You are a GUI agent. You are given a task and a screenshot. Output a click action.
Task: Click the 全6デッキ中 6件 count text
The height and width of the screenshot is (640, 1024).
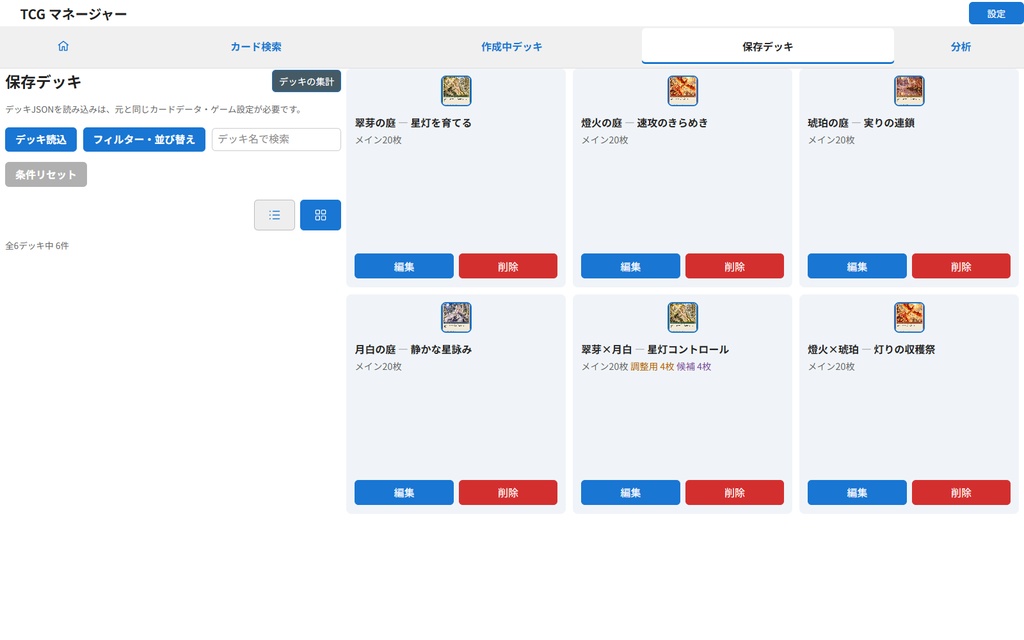click(37, 246)
